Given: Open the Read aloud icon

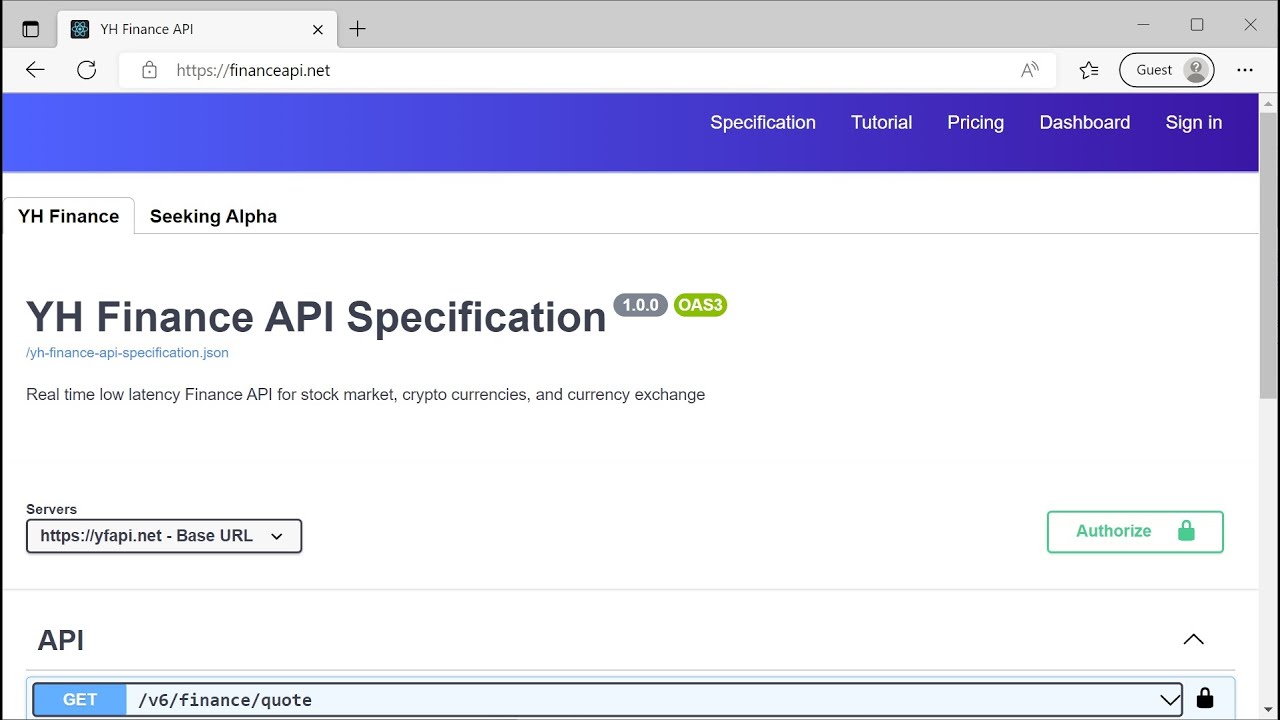Looking at the screenshot, I should 1029,70.
